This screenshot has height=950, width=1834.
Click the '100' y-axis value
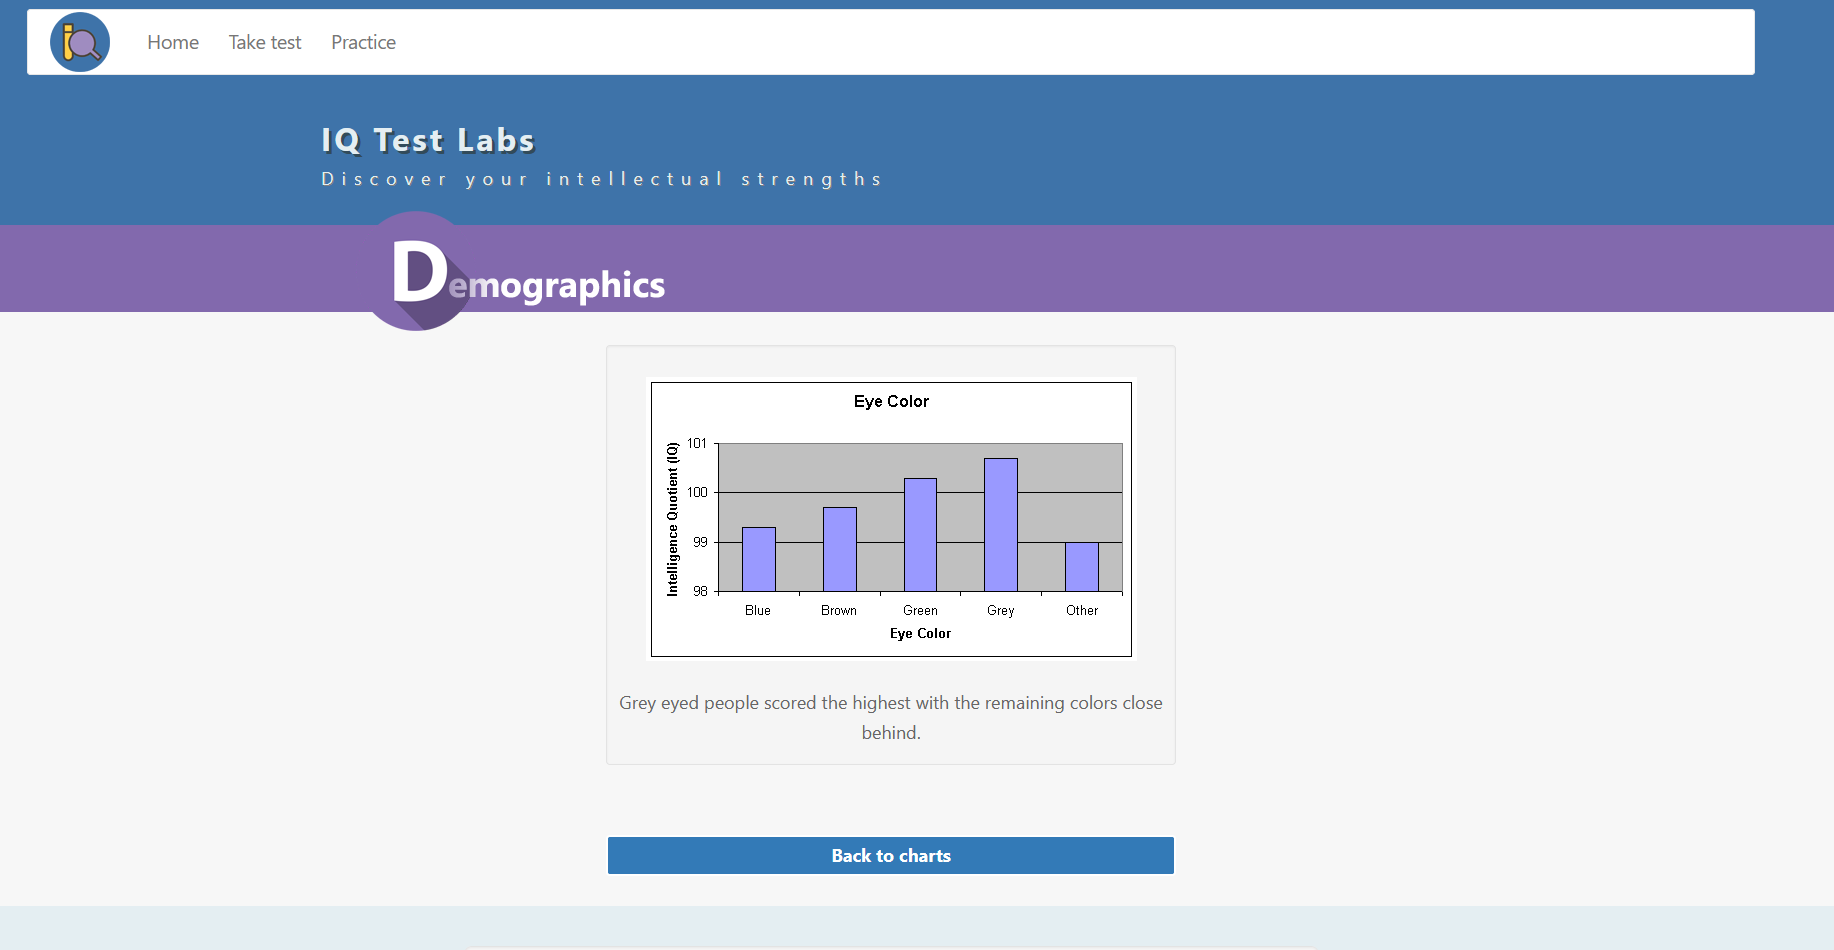pos(697,492)
